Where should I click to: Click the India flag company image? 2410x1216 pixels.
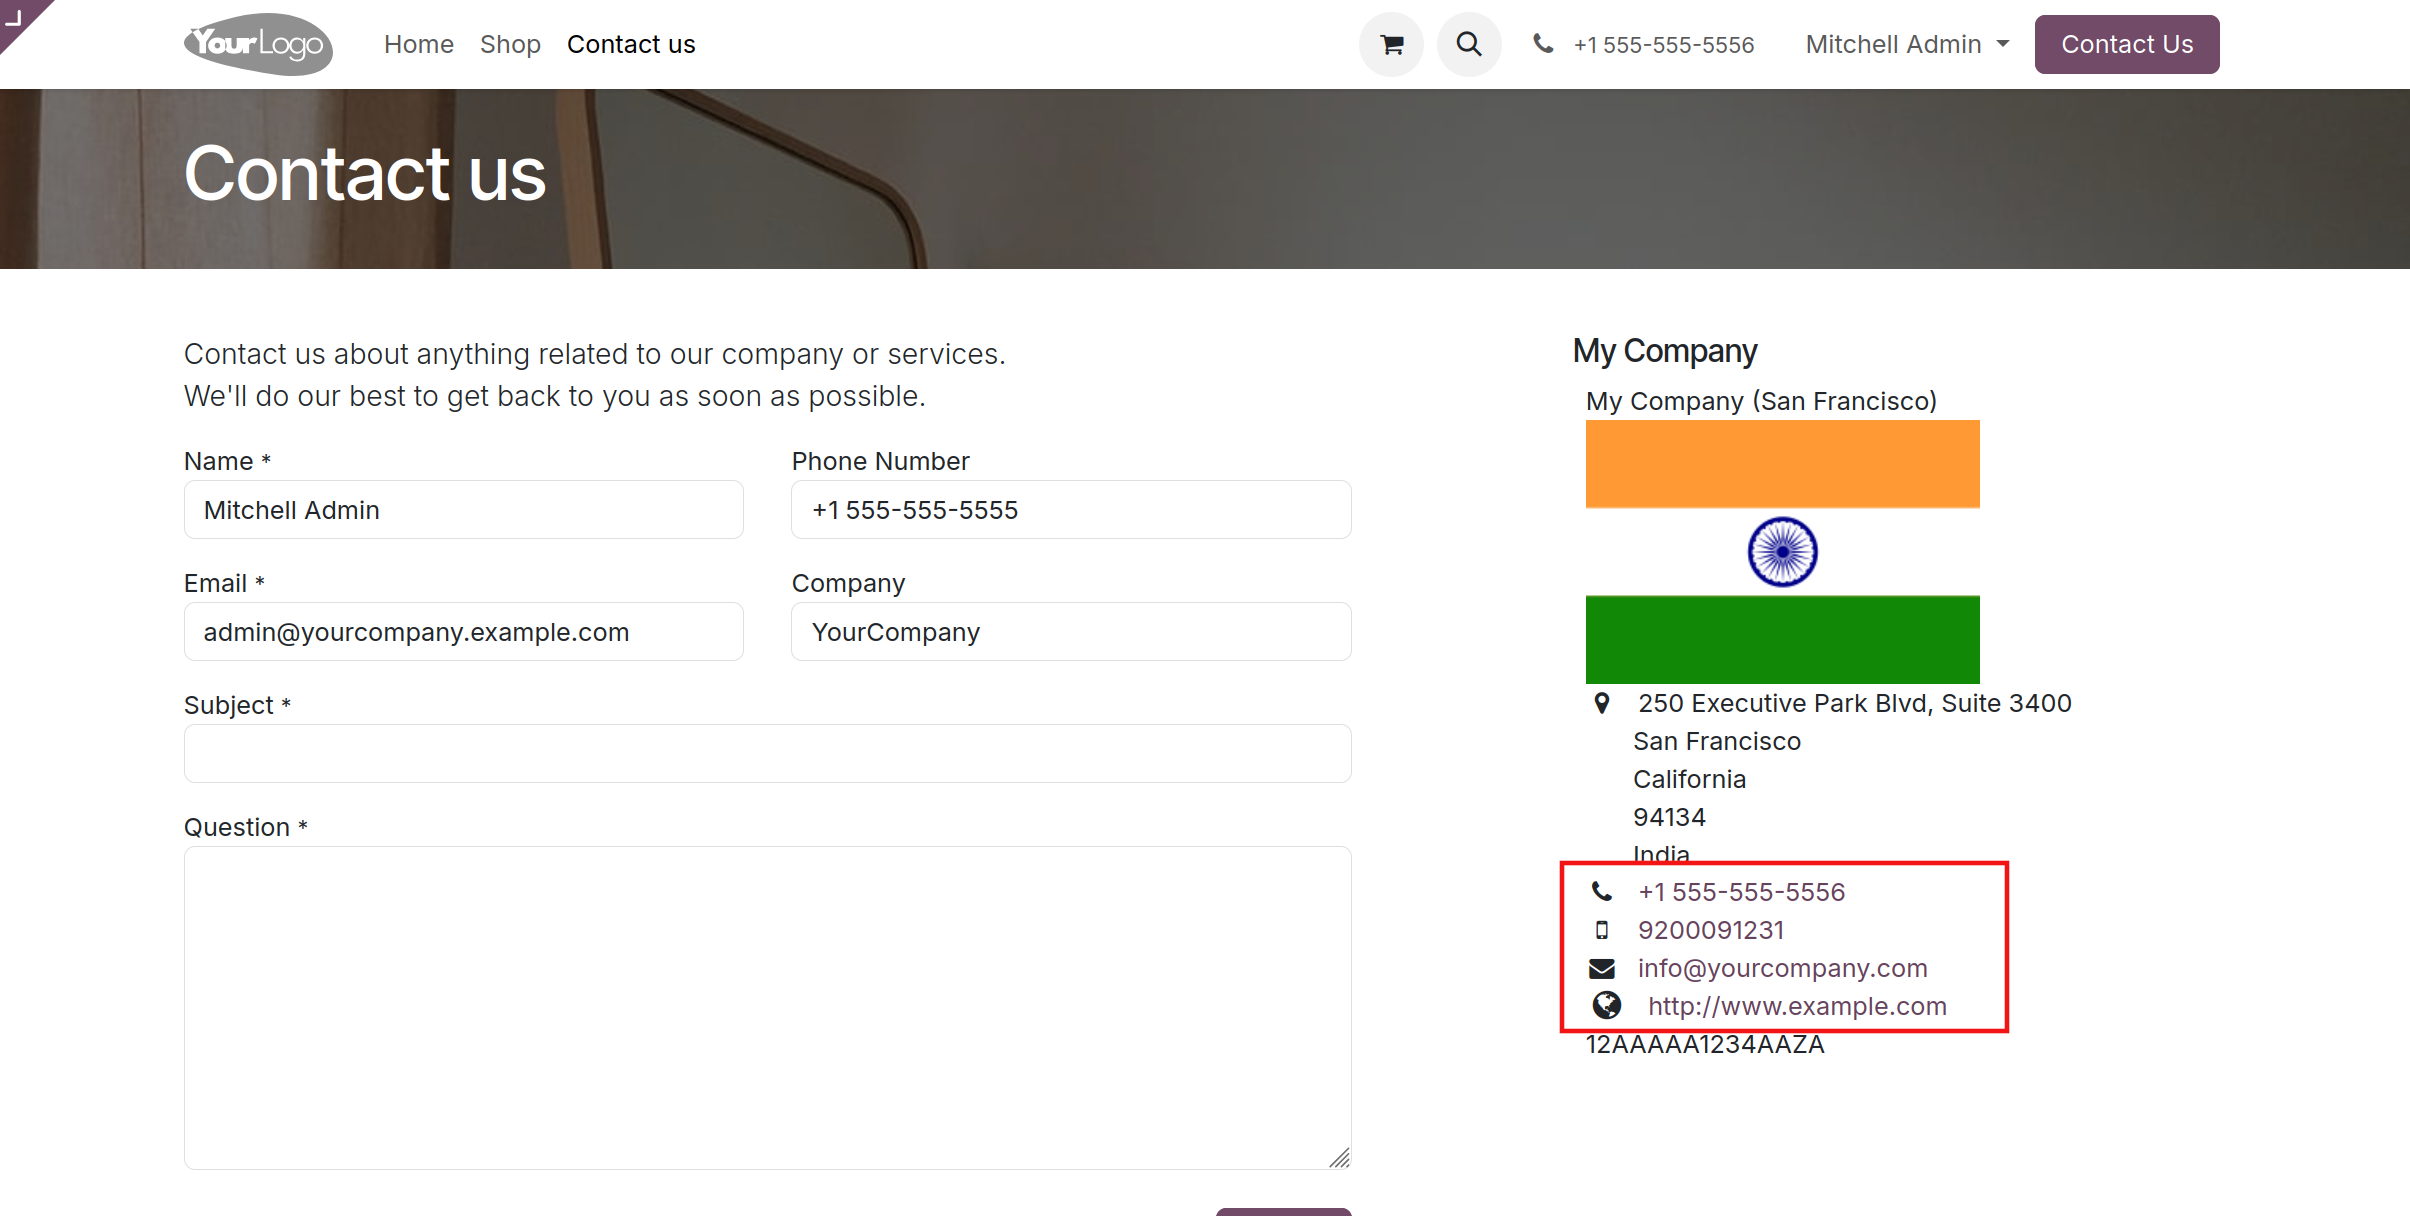pyautogui.click(x=1782, y=552)
